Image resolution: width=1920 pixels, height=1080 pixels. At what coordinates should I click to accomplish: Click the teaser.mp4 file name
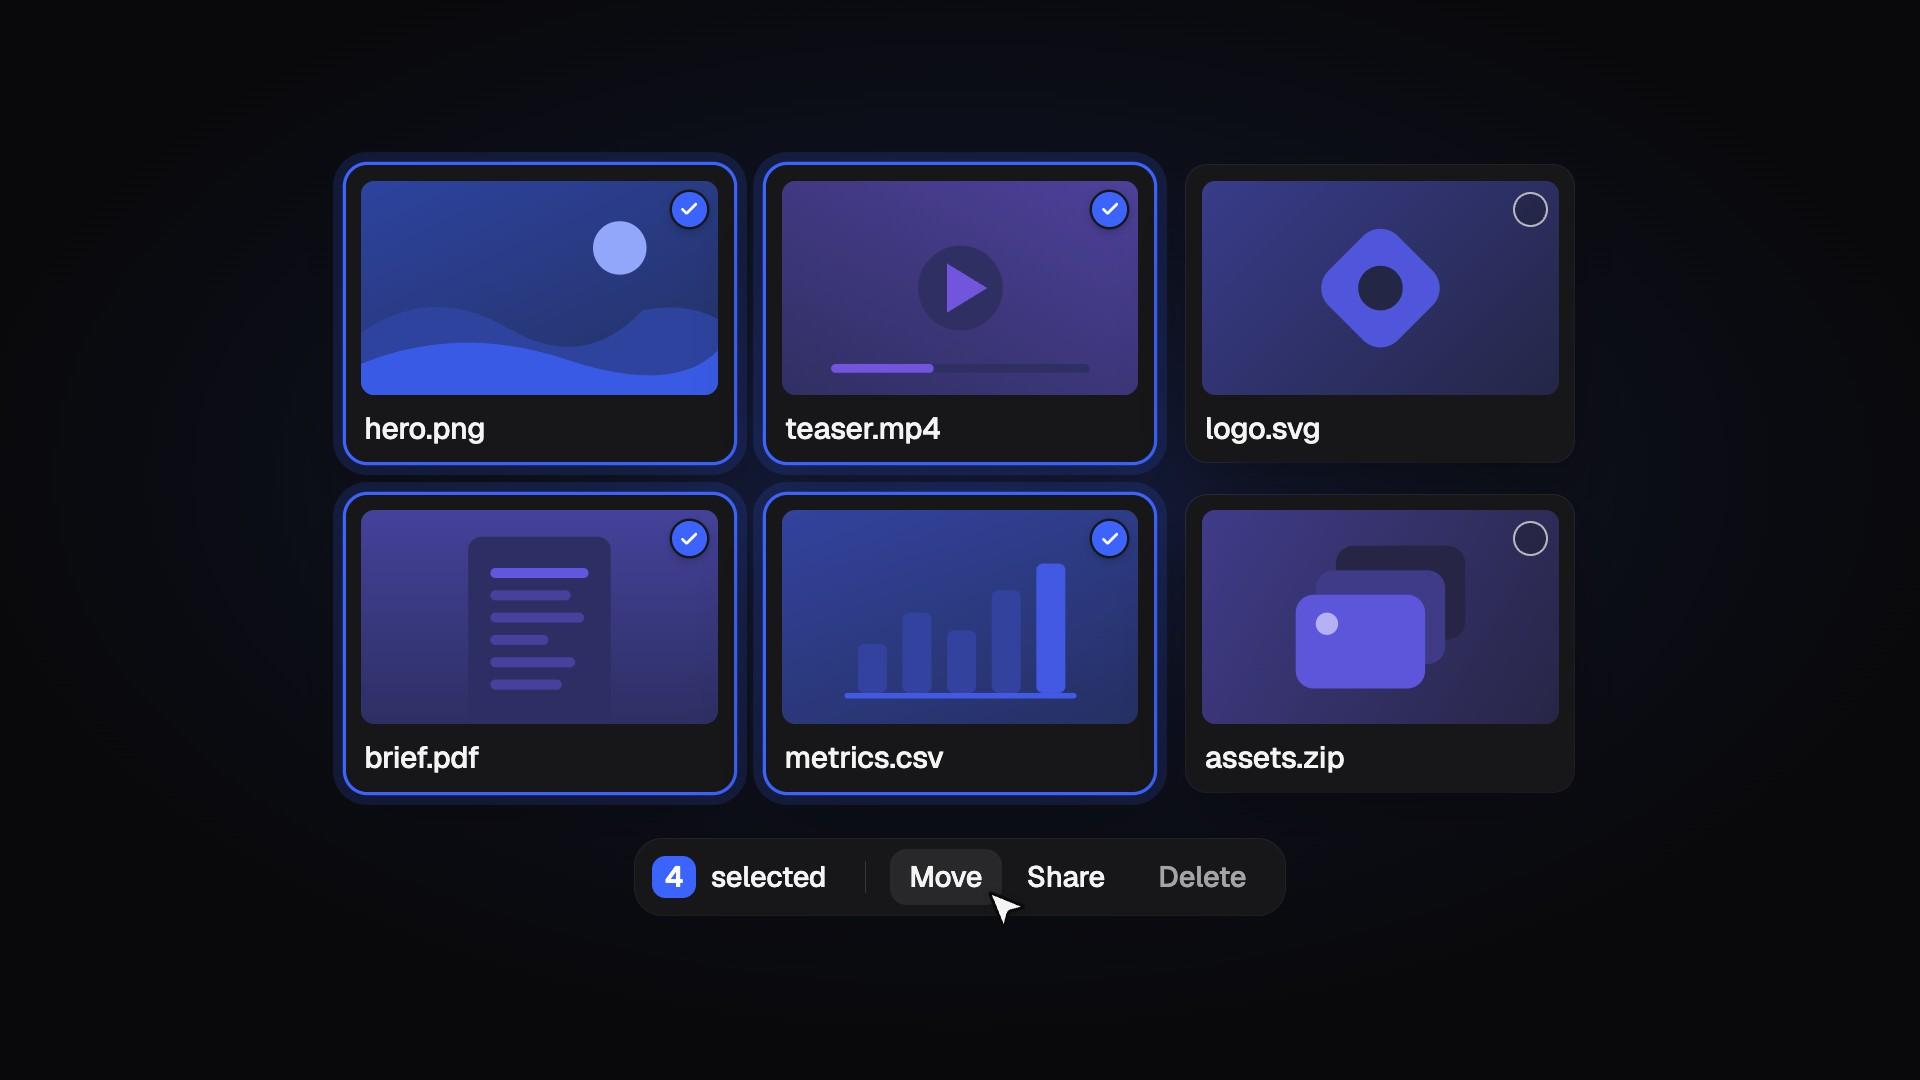[x=862, y=429]
